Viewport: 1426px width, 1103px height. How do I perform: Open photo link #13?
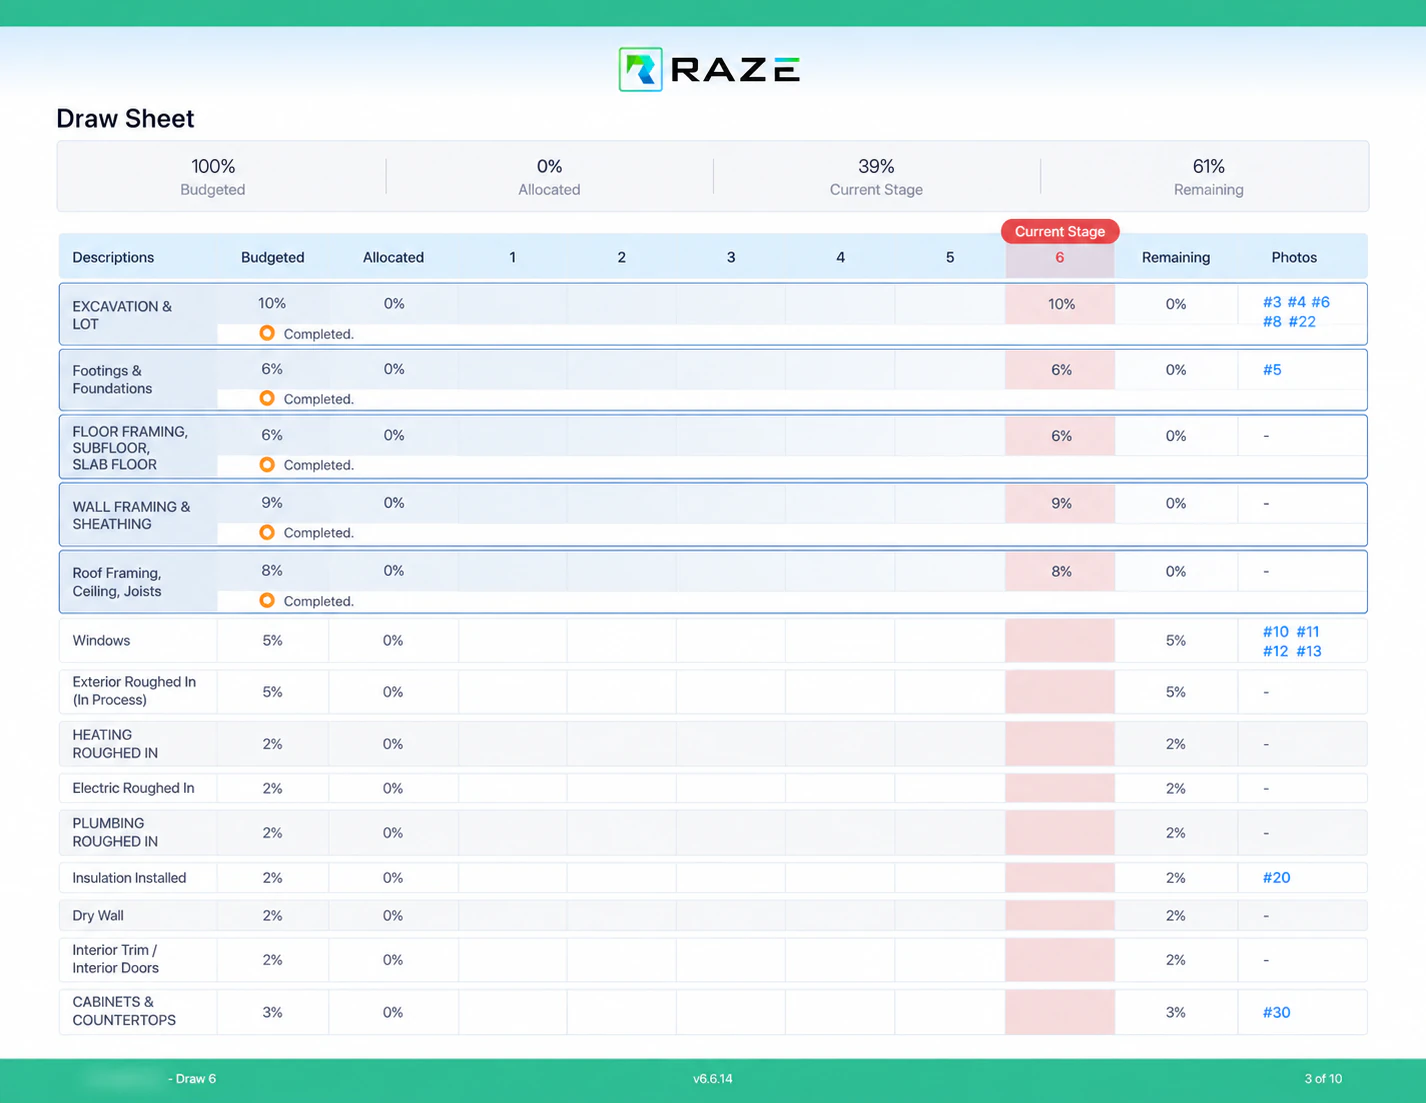[1309, 651]
